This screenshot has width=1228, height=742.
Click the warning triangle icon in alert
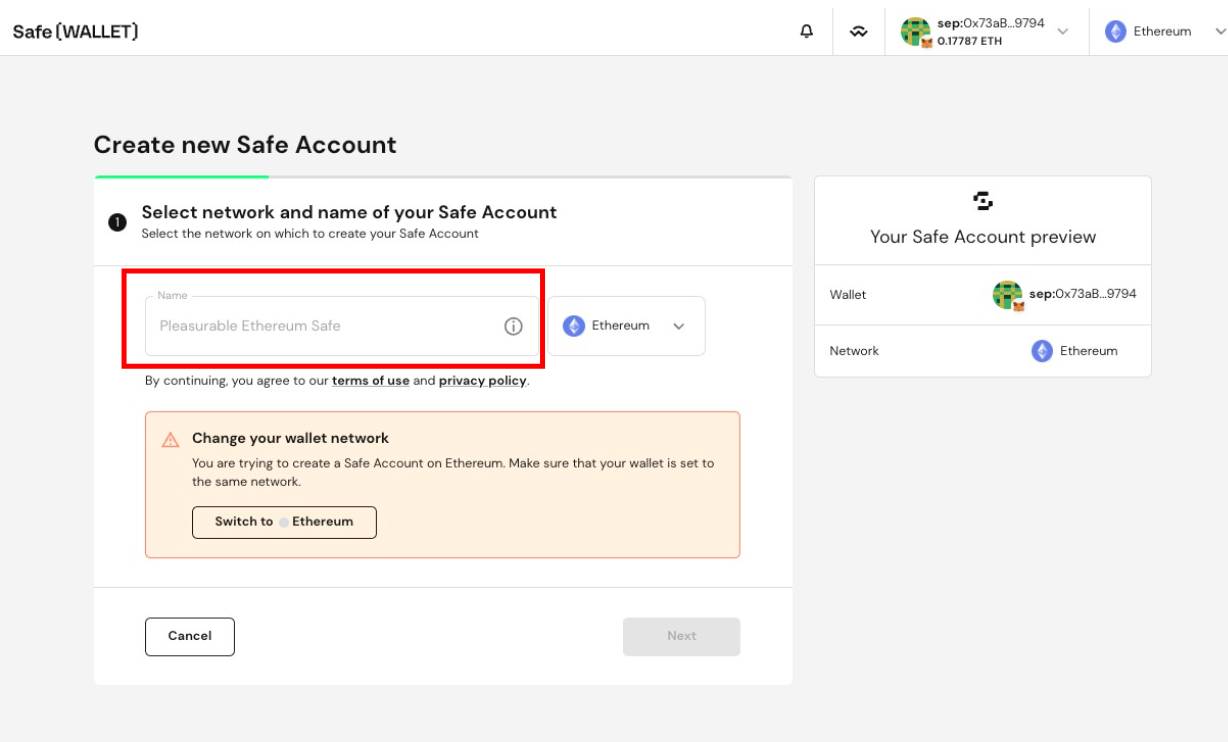click(x=171, y=439)
